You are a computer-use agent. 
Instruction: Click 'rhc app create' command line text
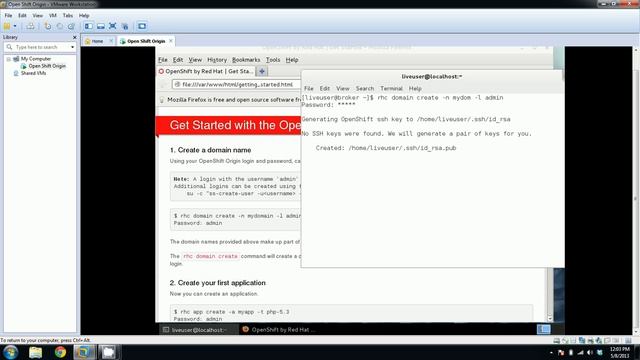click(231, 312)
